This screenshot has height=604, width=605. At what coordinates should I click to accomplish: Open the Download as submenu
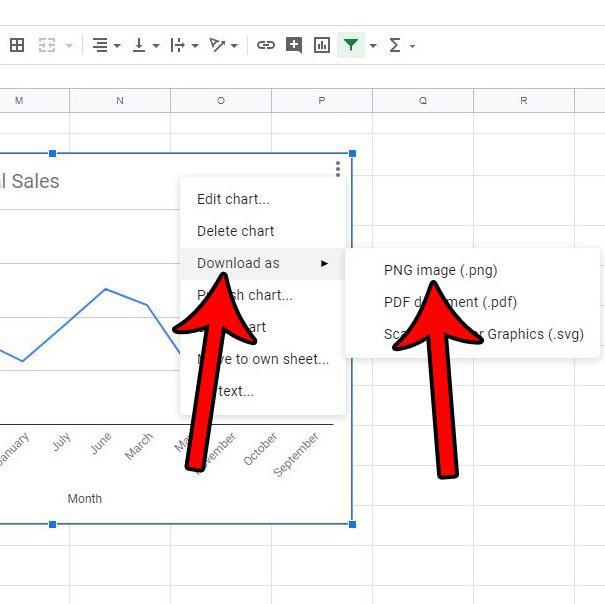click(238, 263)
